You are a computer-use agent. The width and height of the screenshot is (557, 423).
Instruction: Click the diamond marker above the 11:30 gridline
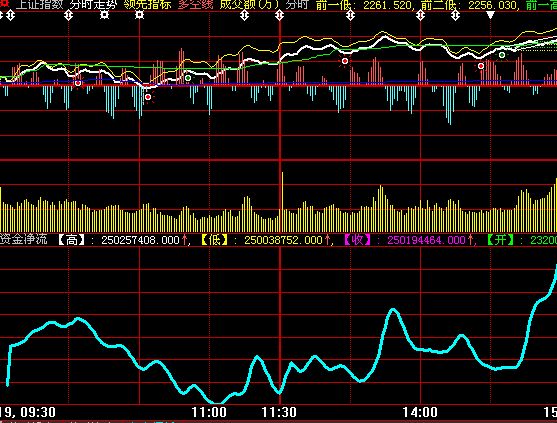coord(280,15)
